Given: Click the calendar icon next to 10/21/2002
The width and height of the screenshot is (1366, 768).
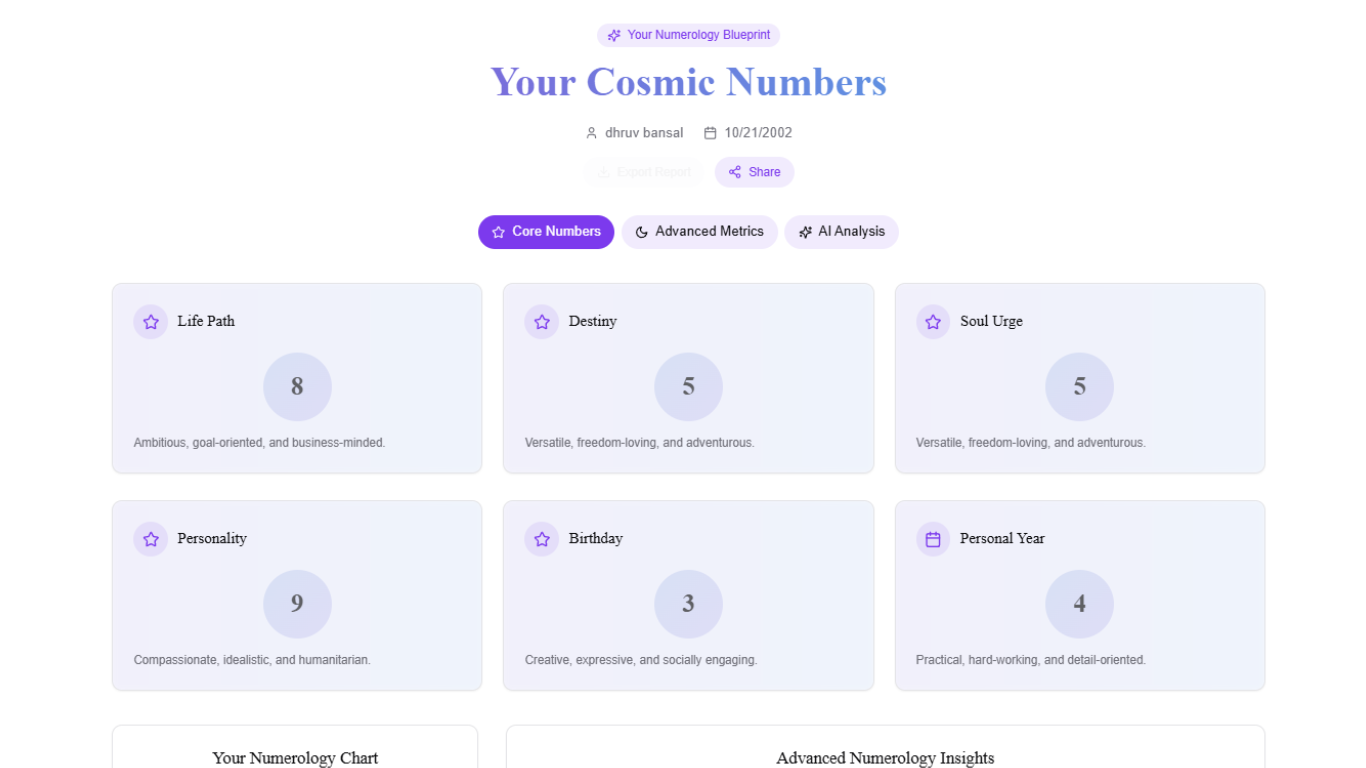Looking at the screenshot, I should [x=710, y=133].
